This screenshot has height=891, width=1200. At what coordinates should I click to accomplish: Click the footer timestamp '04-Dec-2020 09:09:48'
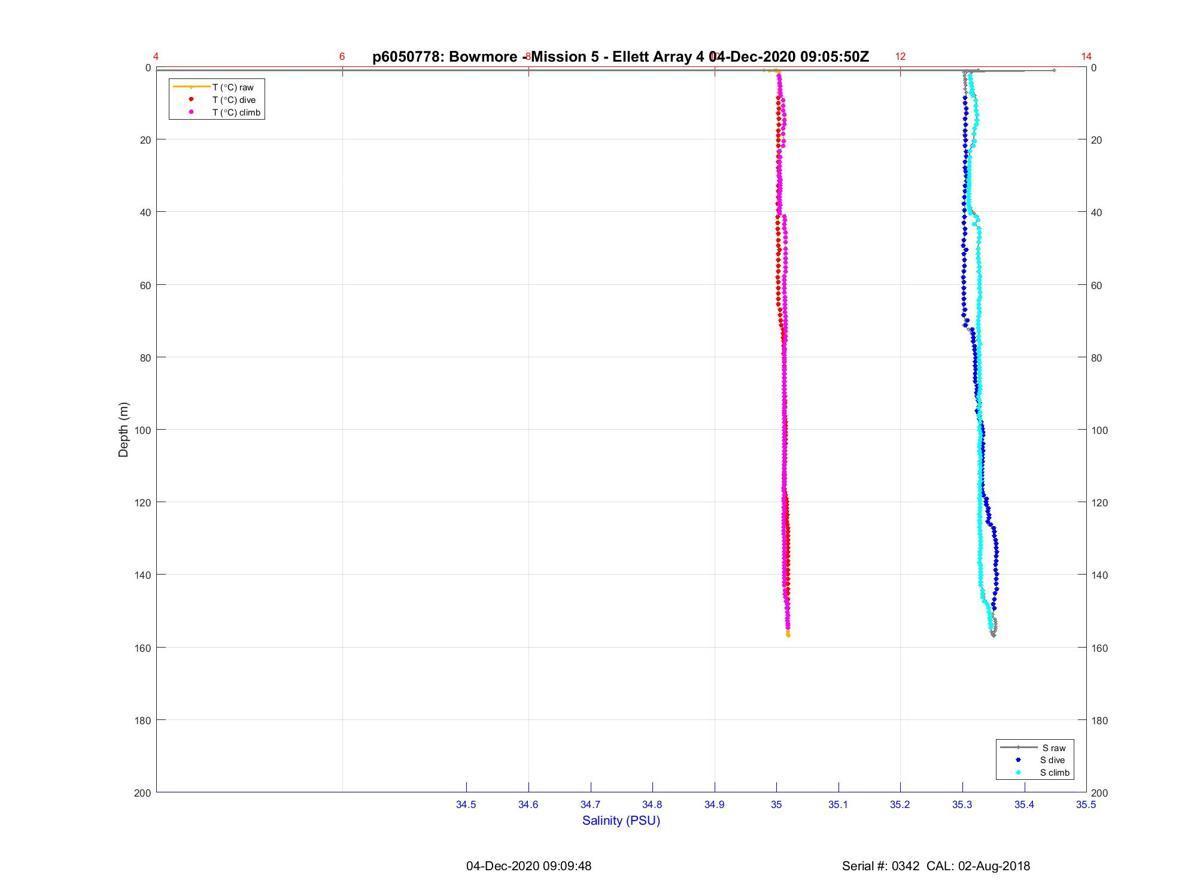pos(528,866)
